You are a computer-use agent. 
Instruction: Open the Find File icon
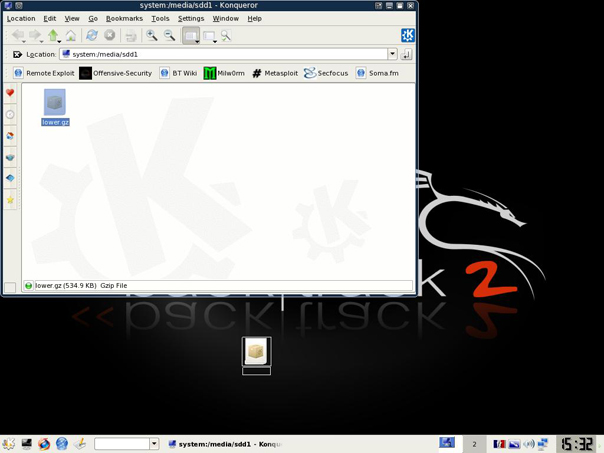(226, 35)
